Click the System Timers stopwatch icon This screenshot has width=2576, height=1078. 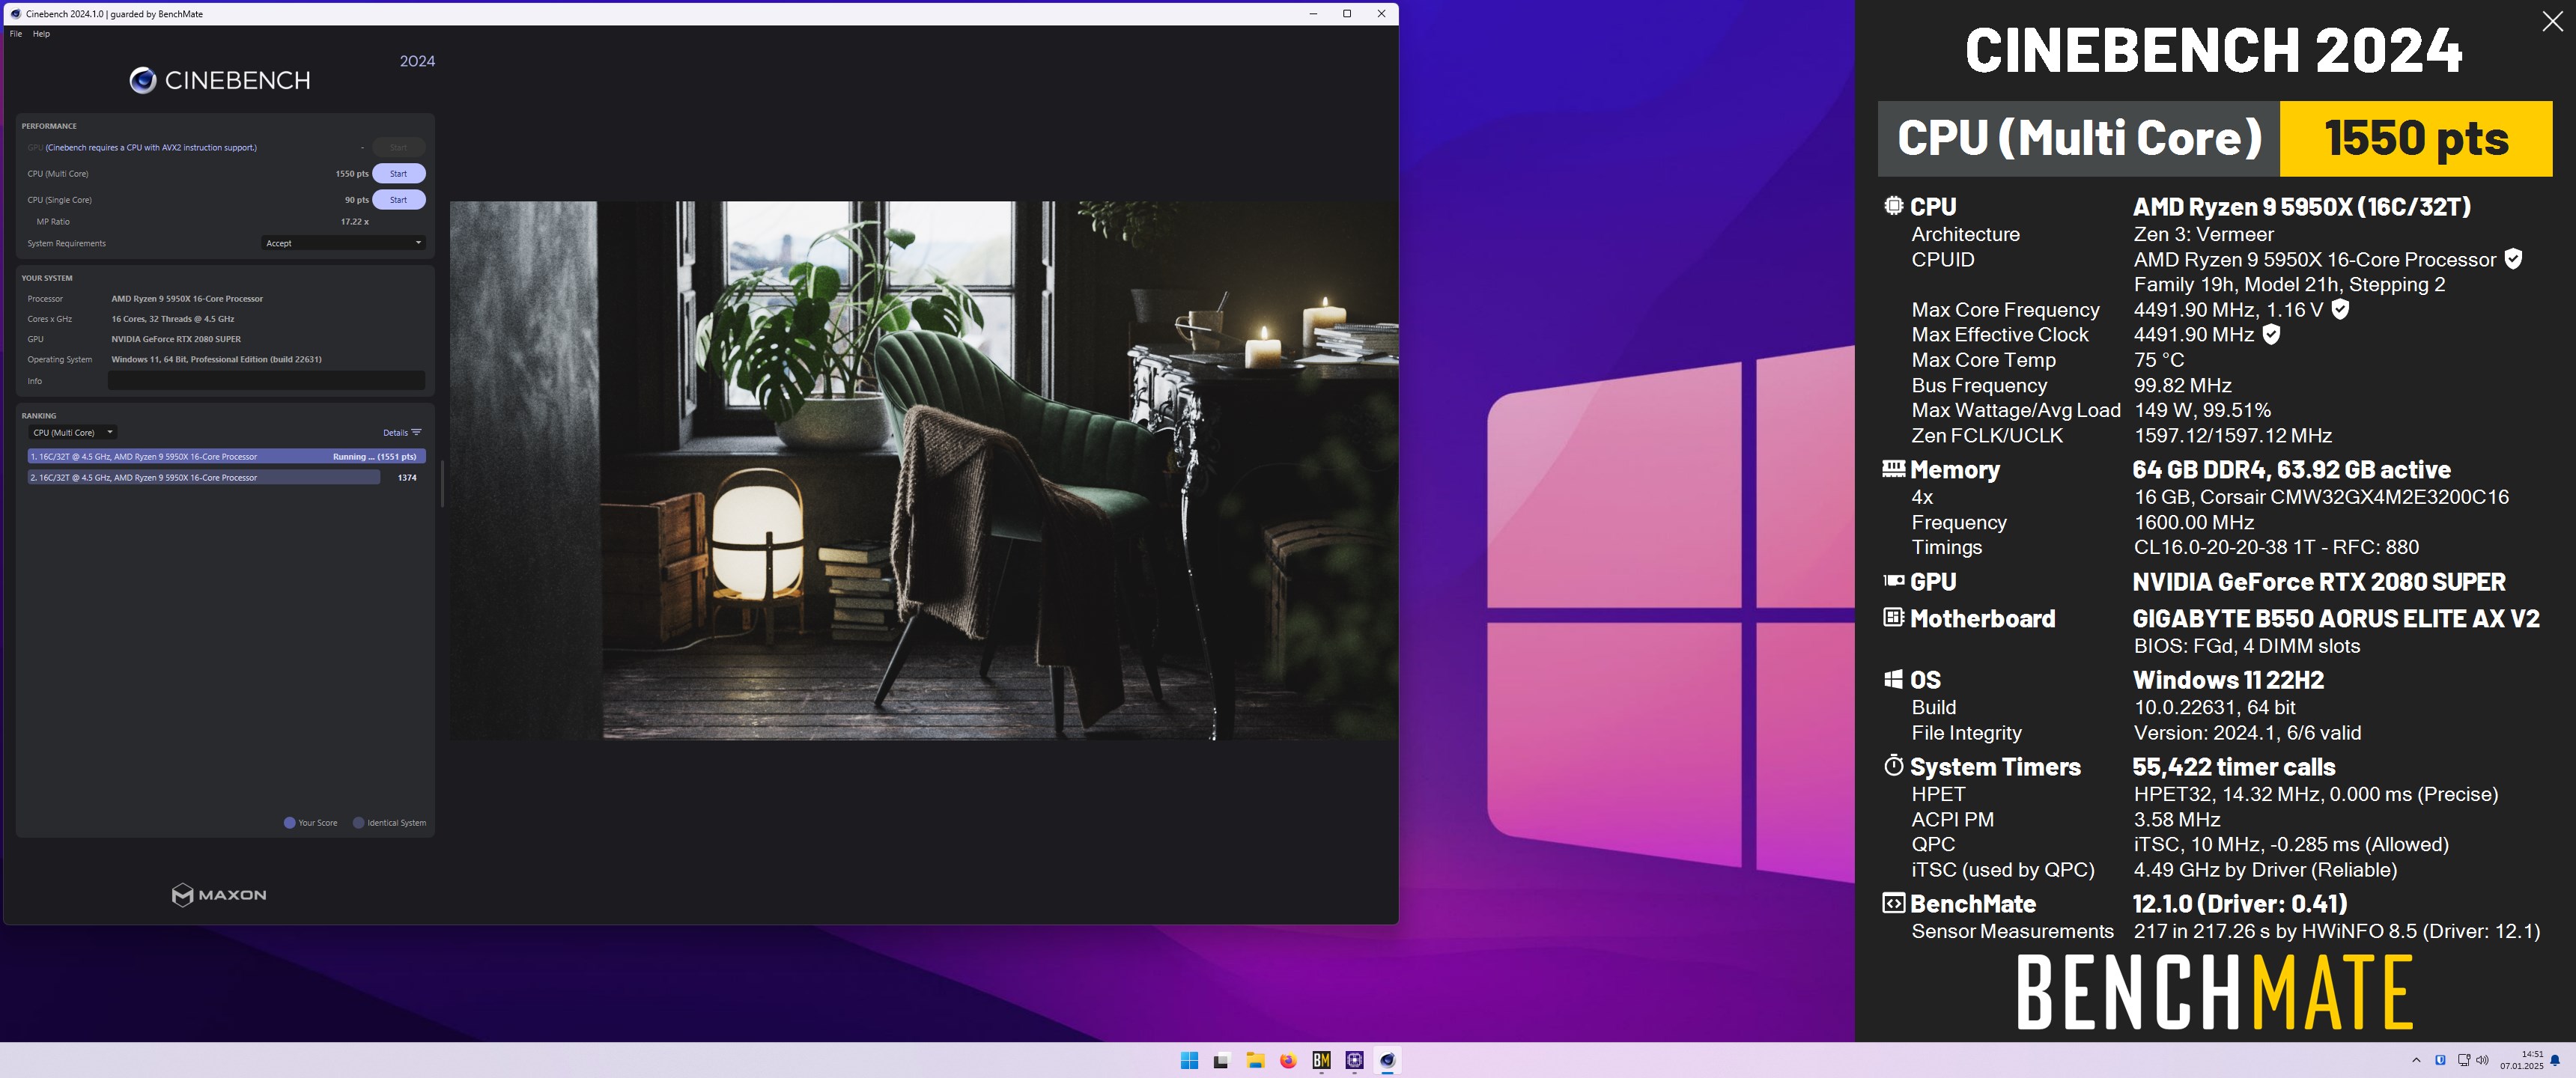(1893, 765)
